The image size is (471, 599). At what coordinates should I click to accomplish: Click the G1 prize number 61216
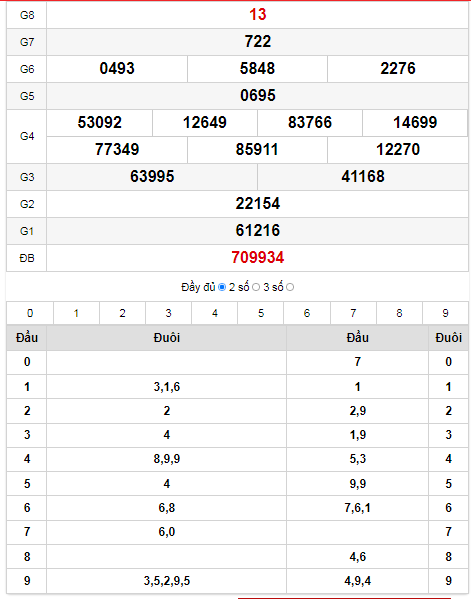[257, 230]
